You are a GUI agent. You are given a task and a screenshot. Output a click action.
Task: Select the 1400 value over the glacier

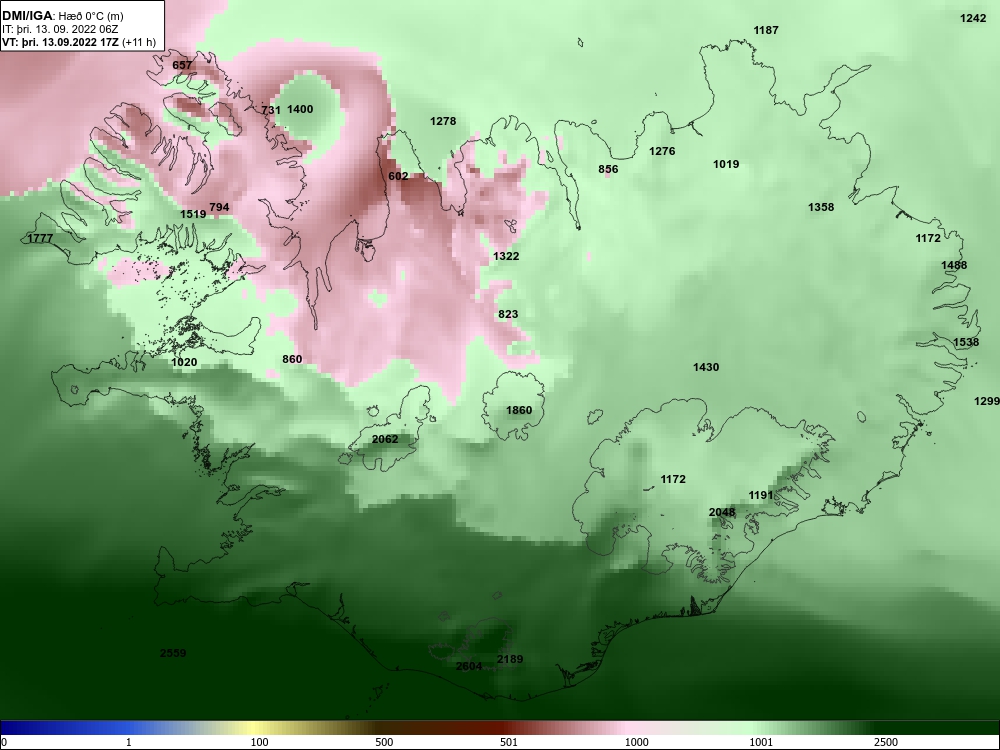click(x=300, y=109)
